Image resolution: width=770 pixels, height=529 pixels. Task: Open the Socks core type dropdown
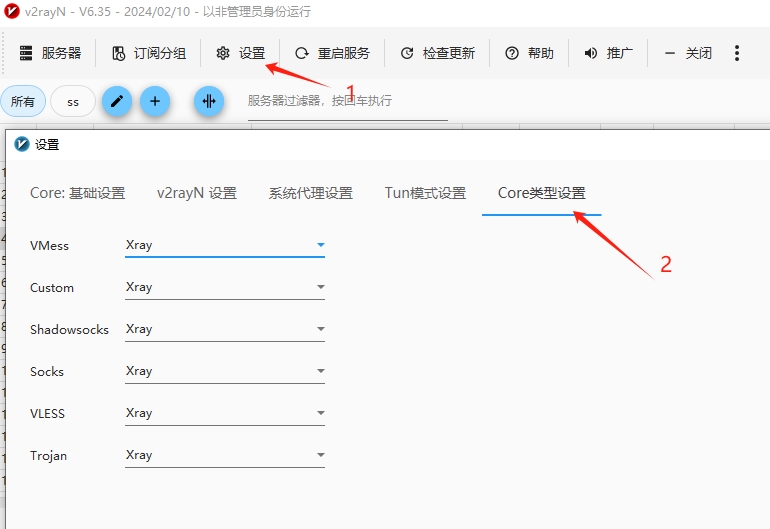pyautogui.click(x=225, y=371)
